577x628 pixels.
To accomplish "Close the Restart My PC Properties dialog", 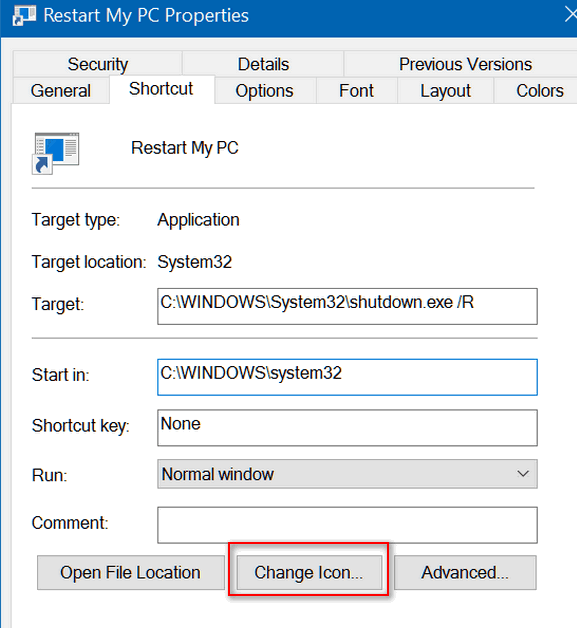I will 571,15.
